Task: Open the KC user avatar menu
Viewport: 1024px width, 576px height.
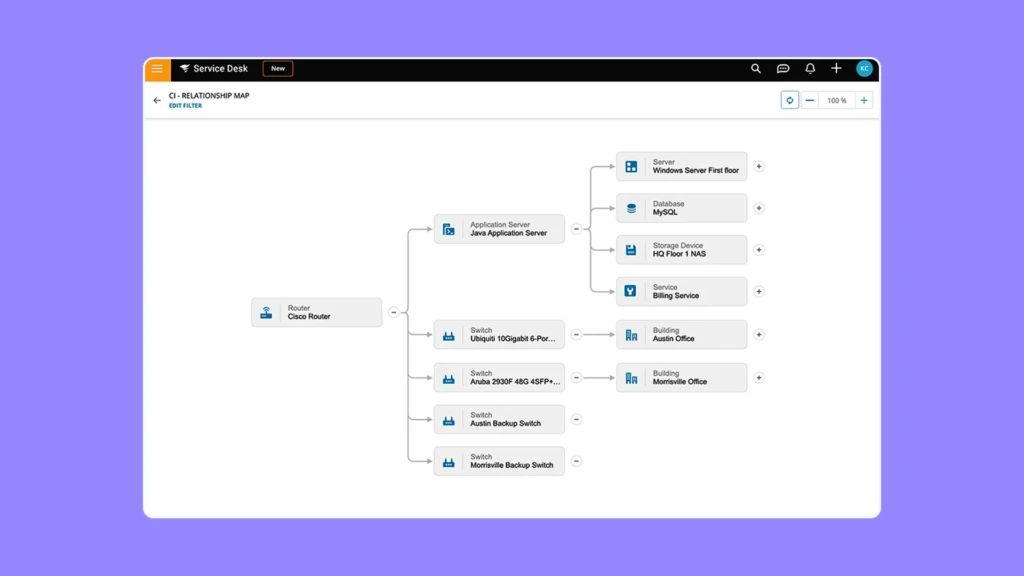Action: coord(865,69)
